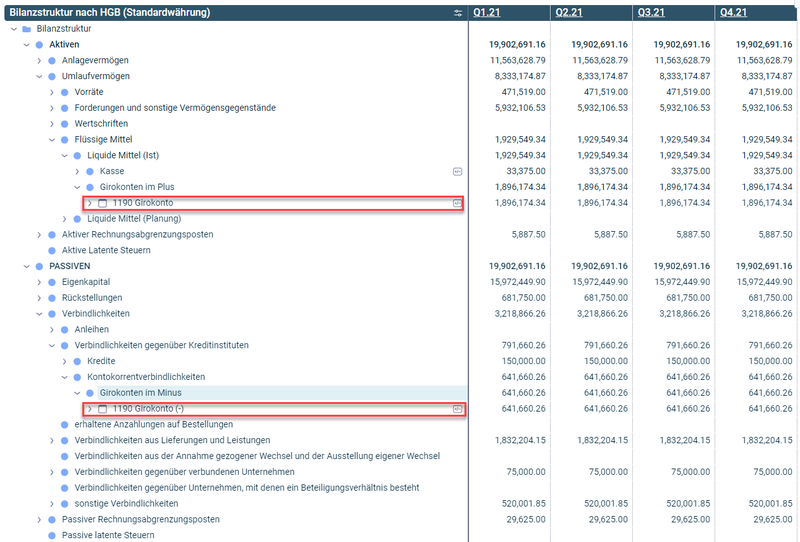Click the account icon of 1190 Girokonto
The height and width of the screenshot is (542, 800).
pyautogui.click(x=102, y=203)
